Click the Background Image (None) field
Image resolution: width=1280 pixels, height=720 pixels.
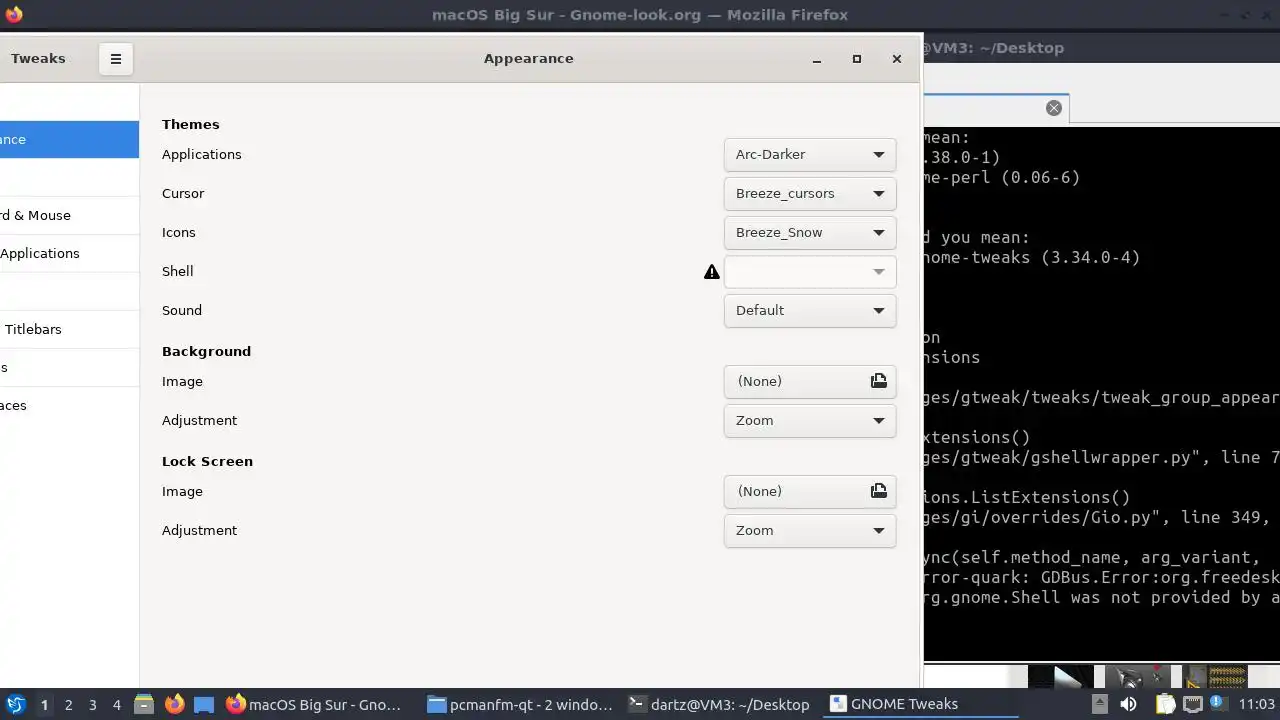810,382
